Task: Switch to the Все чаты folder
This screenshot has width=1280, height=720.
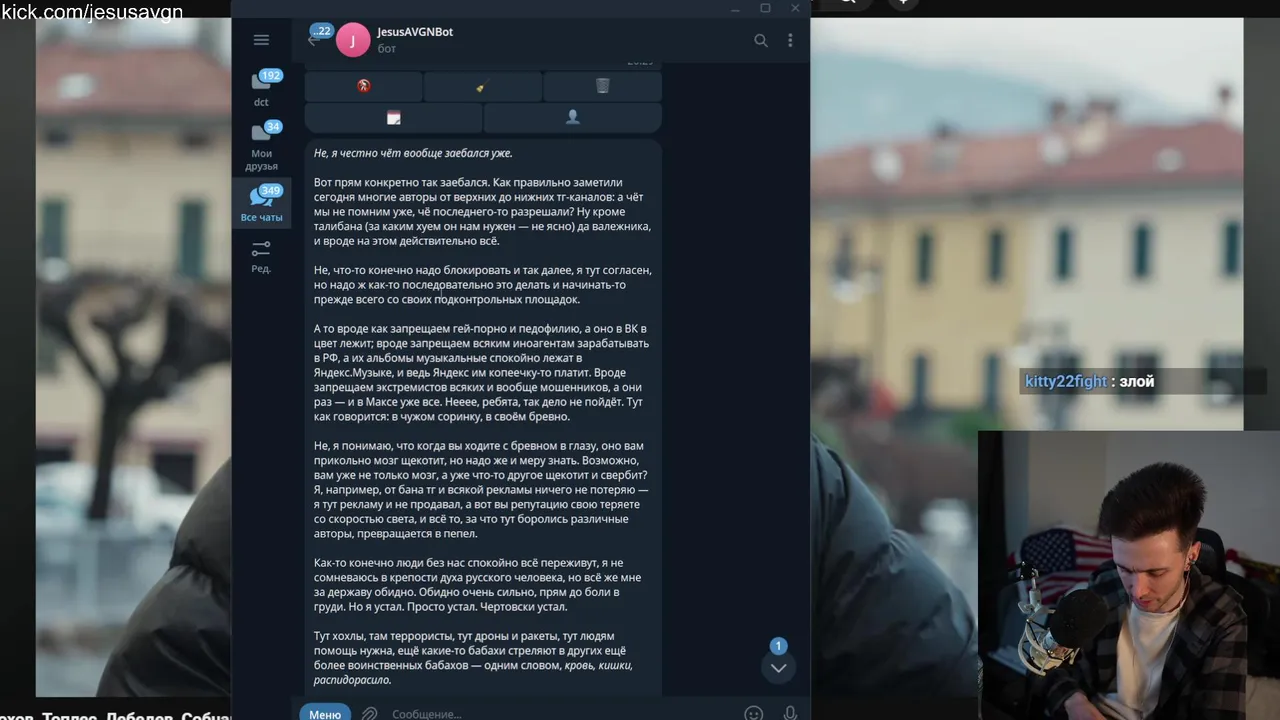Action: point(261,203)
